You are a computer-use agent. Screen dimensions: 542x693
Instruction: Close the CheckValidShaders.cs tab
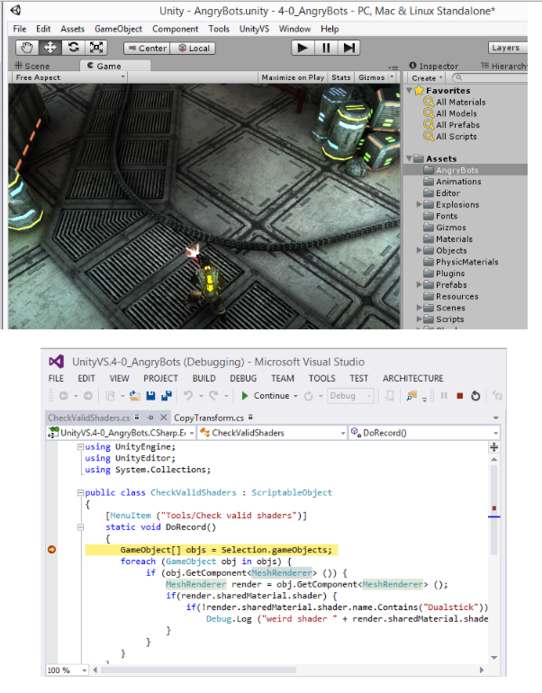click(x=164, y=417)
